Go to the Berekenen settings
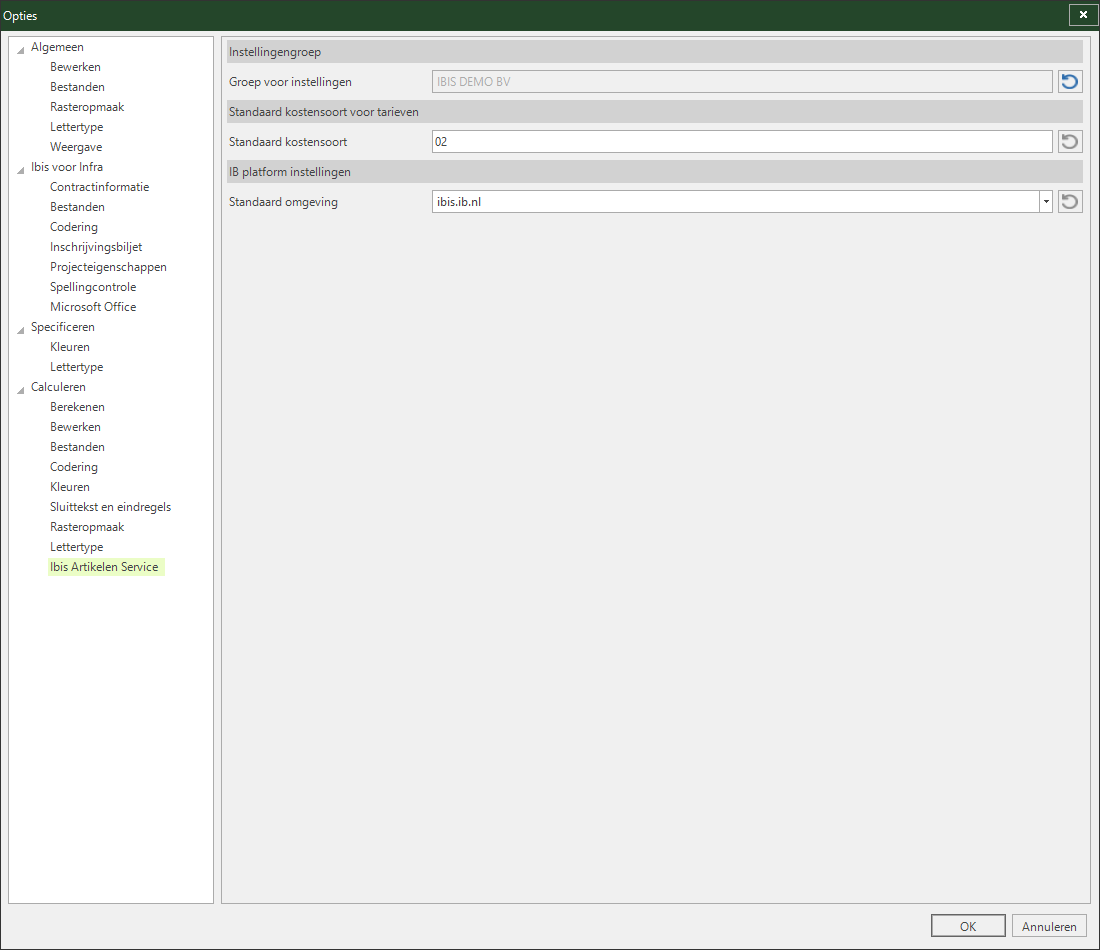 point(77,407)
